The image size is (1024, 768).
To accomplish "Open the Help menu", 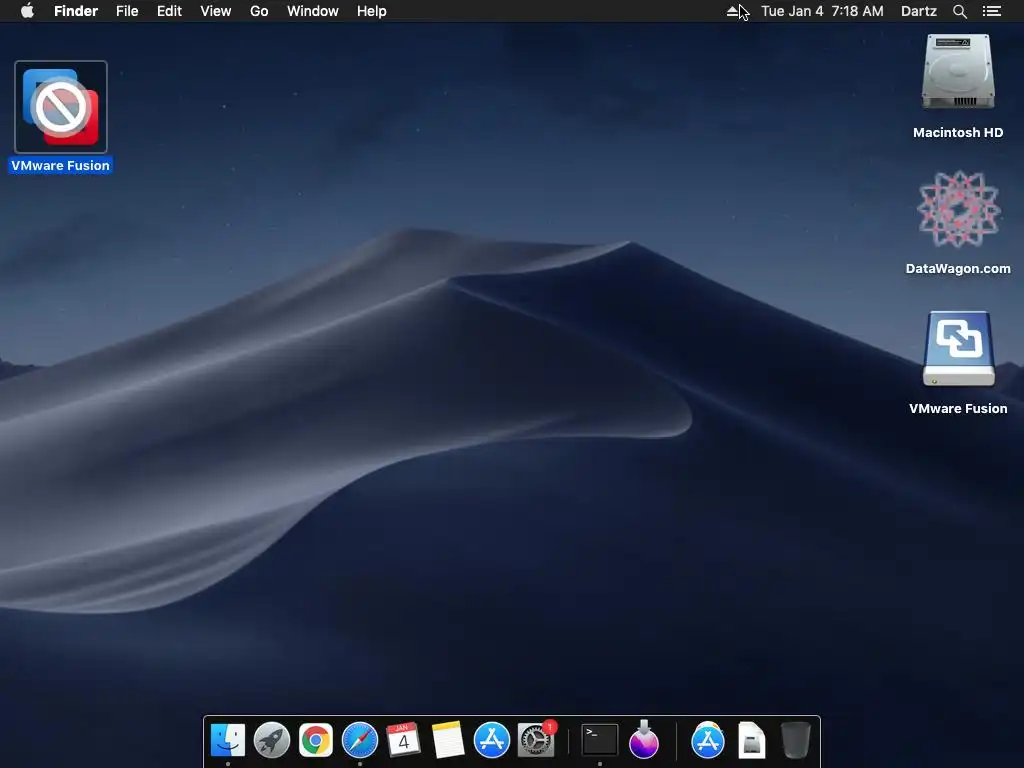I will (x=372, y=11).
